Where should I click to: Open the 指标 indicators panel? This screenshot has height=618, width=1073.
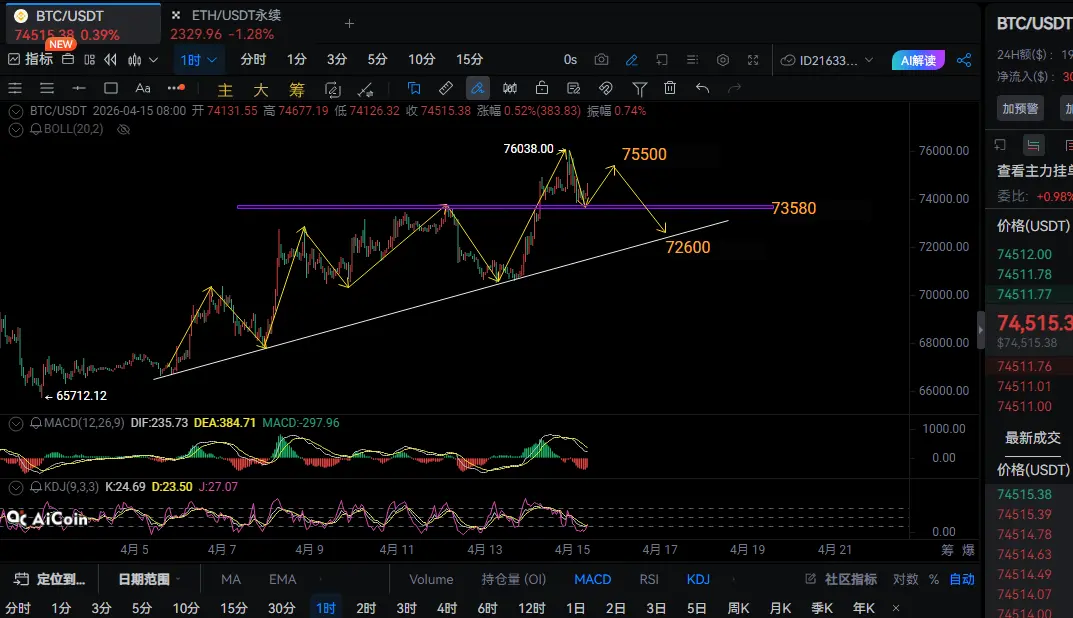point(31,60)
